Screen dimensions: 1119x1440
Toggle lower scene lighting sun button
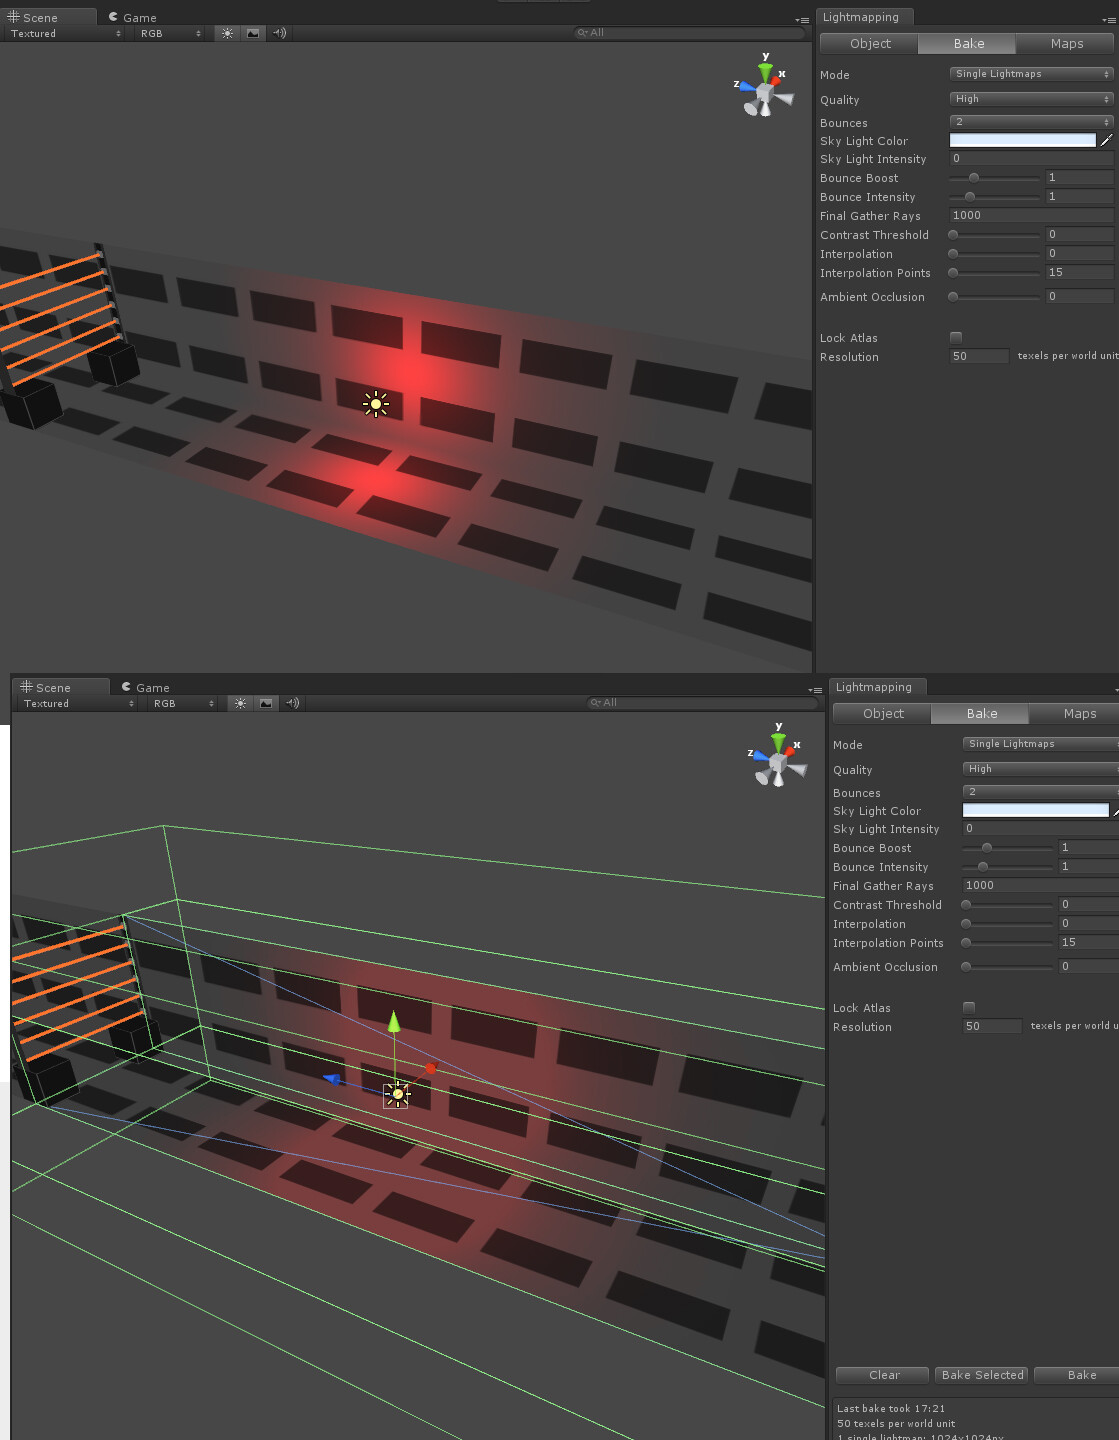(x=240, y=703)
